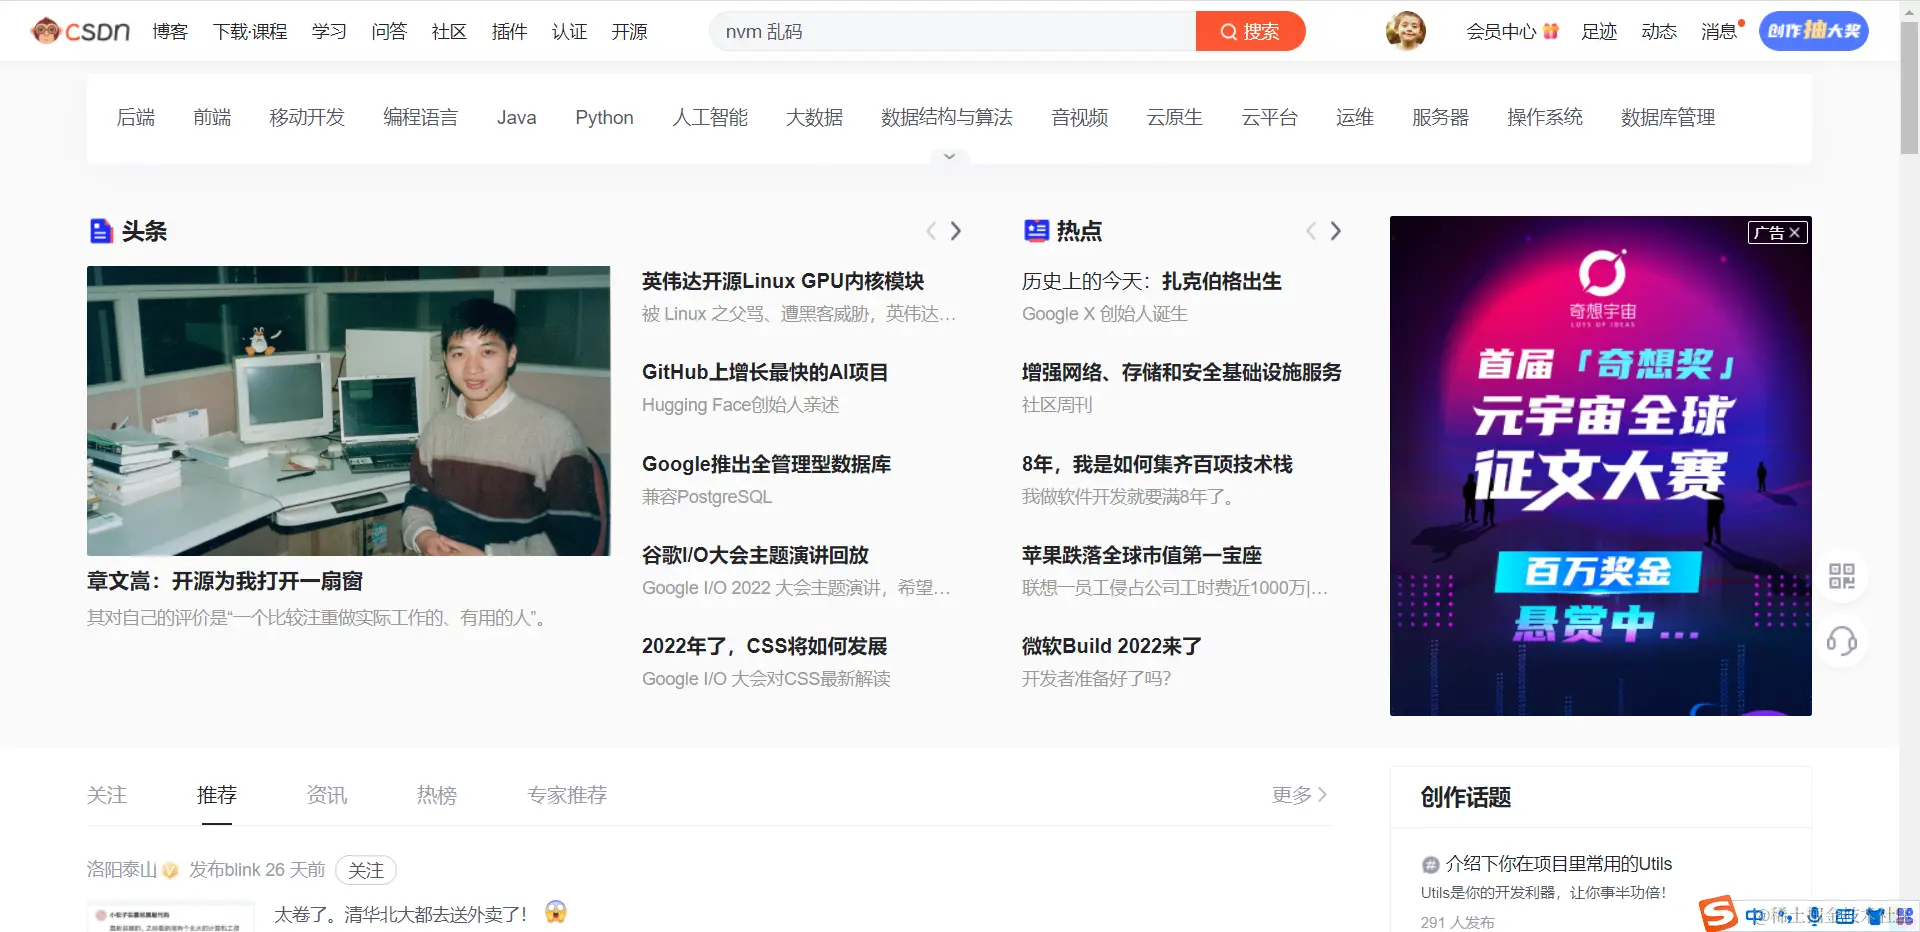The height and width of the screenshot is (932, 1920).
Task: Switch to the 资讯 feed tab
Action: click(x=327, y=795)
